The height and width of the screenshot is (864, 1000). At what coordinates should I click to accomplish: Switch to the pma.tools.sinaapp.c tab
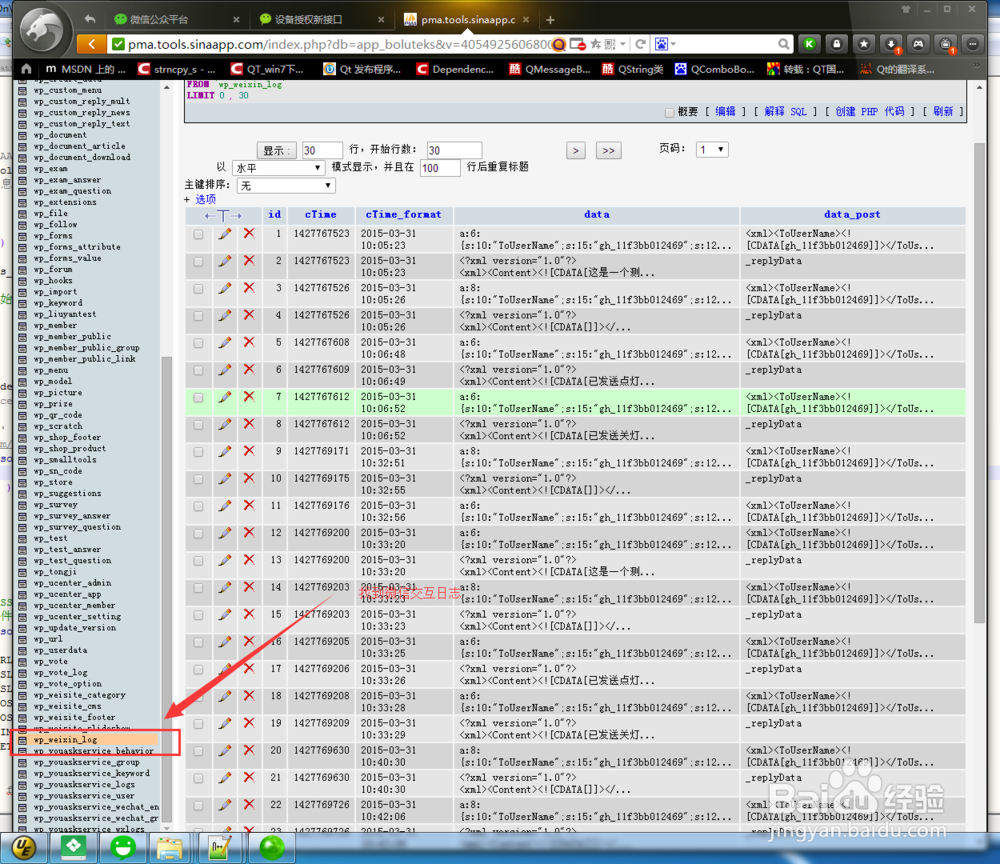pyautogui.click(x=467, y=19)
